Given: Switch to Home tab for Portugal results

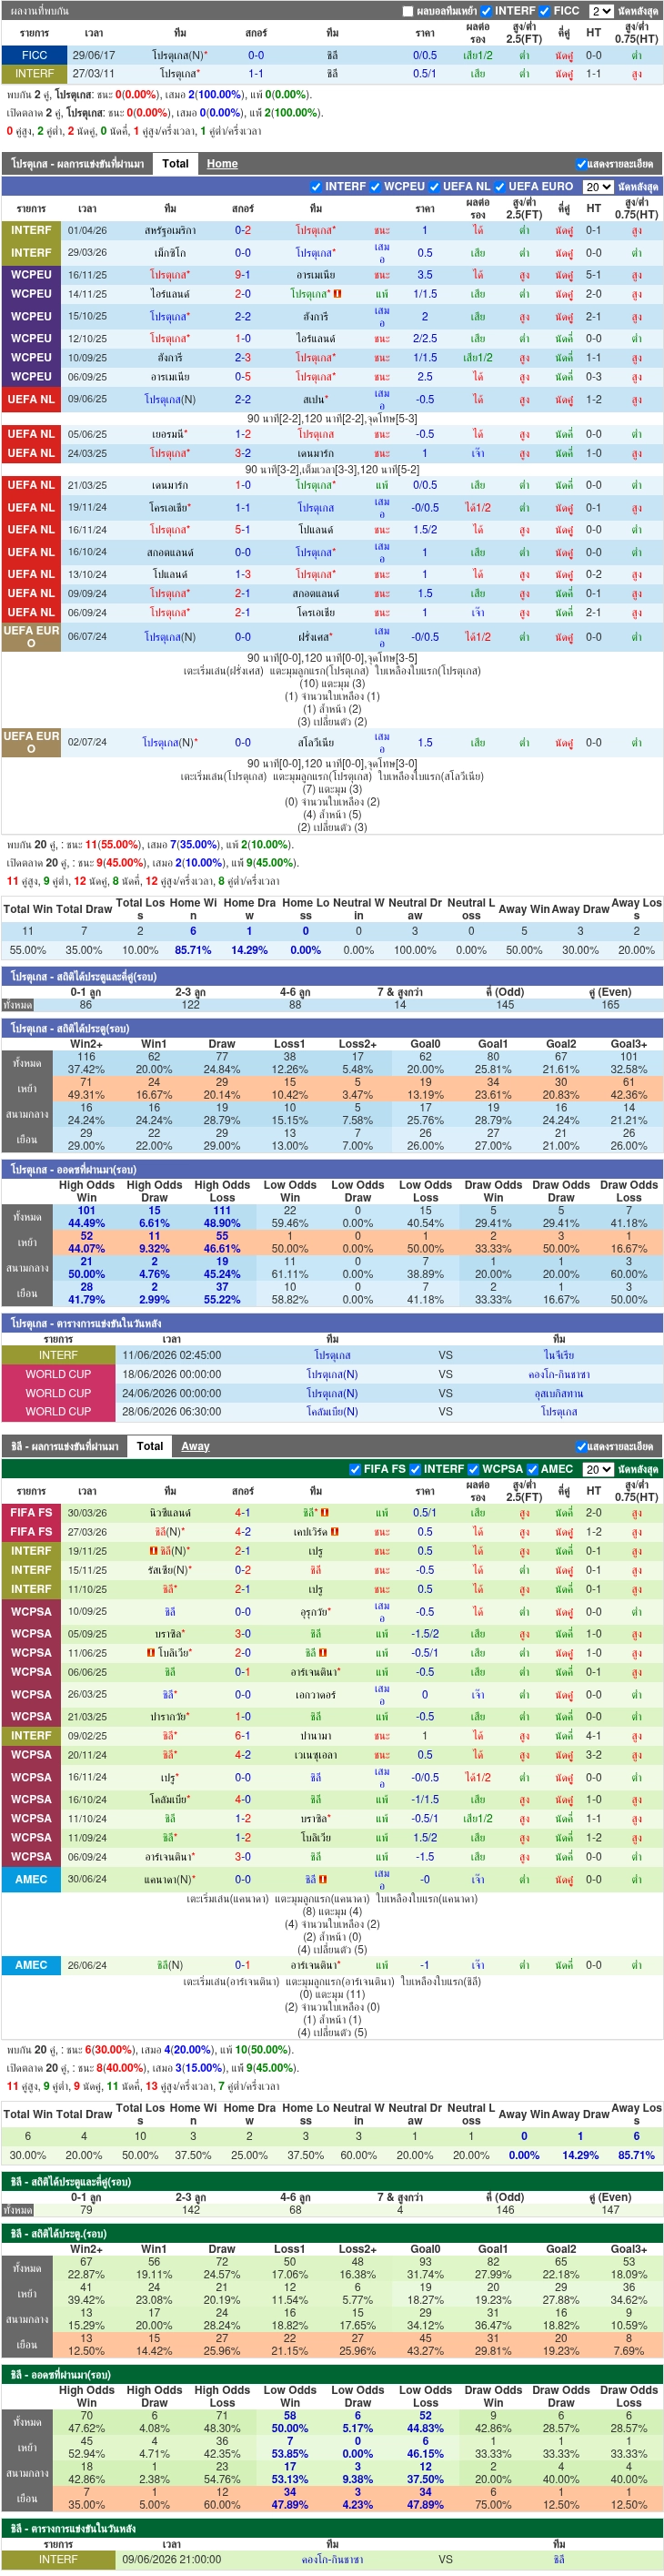Looking at the screenshot, I should coord(222,164).
